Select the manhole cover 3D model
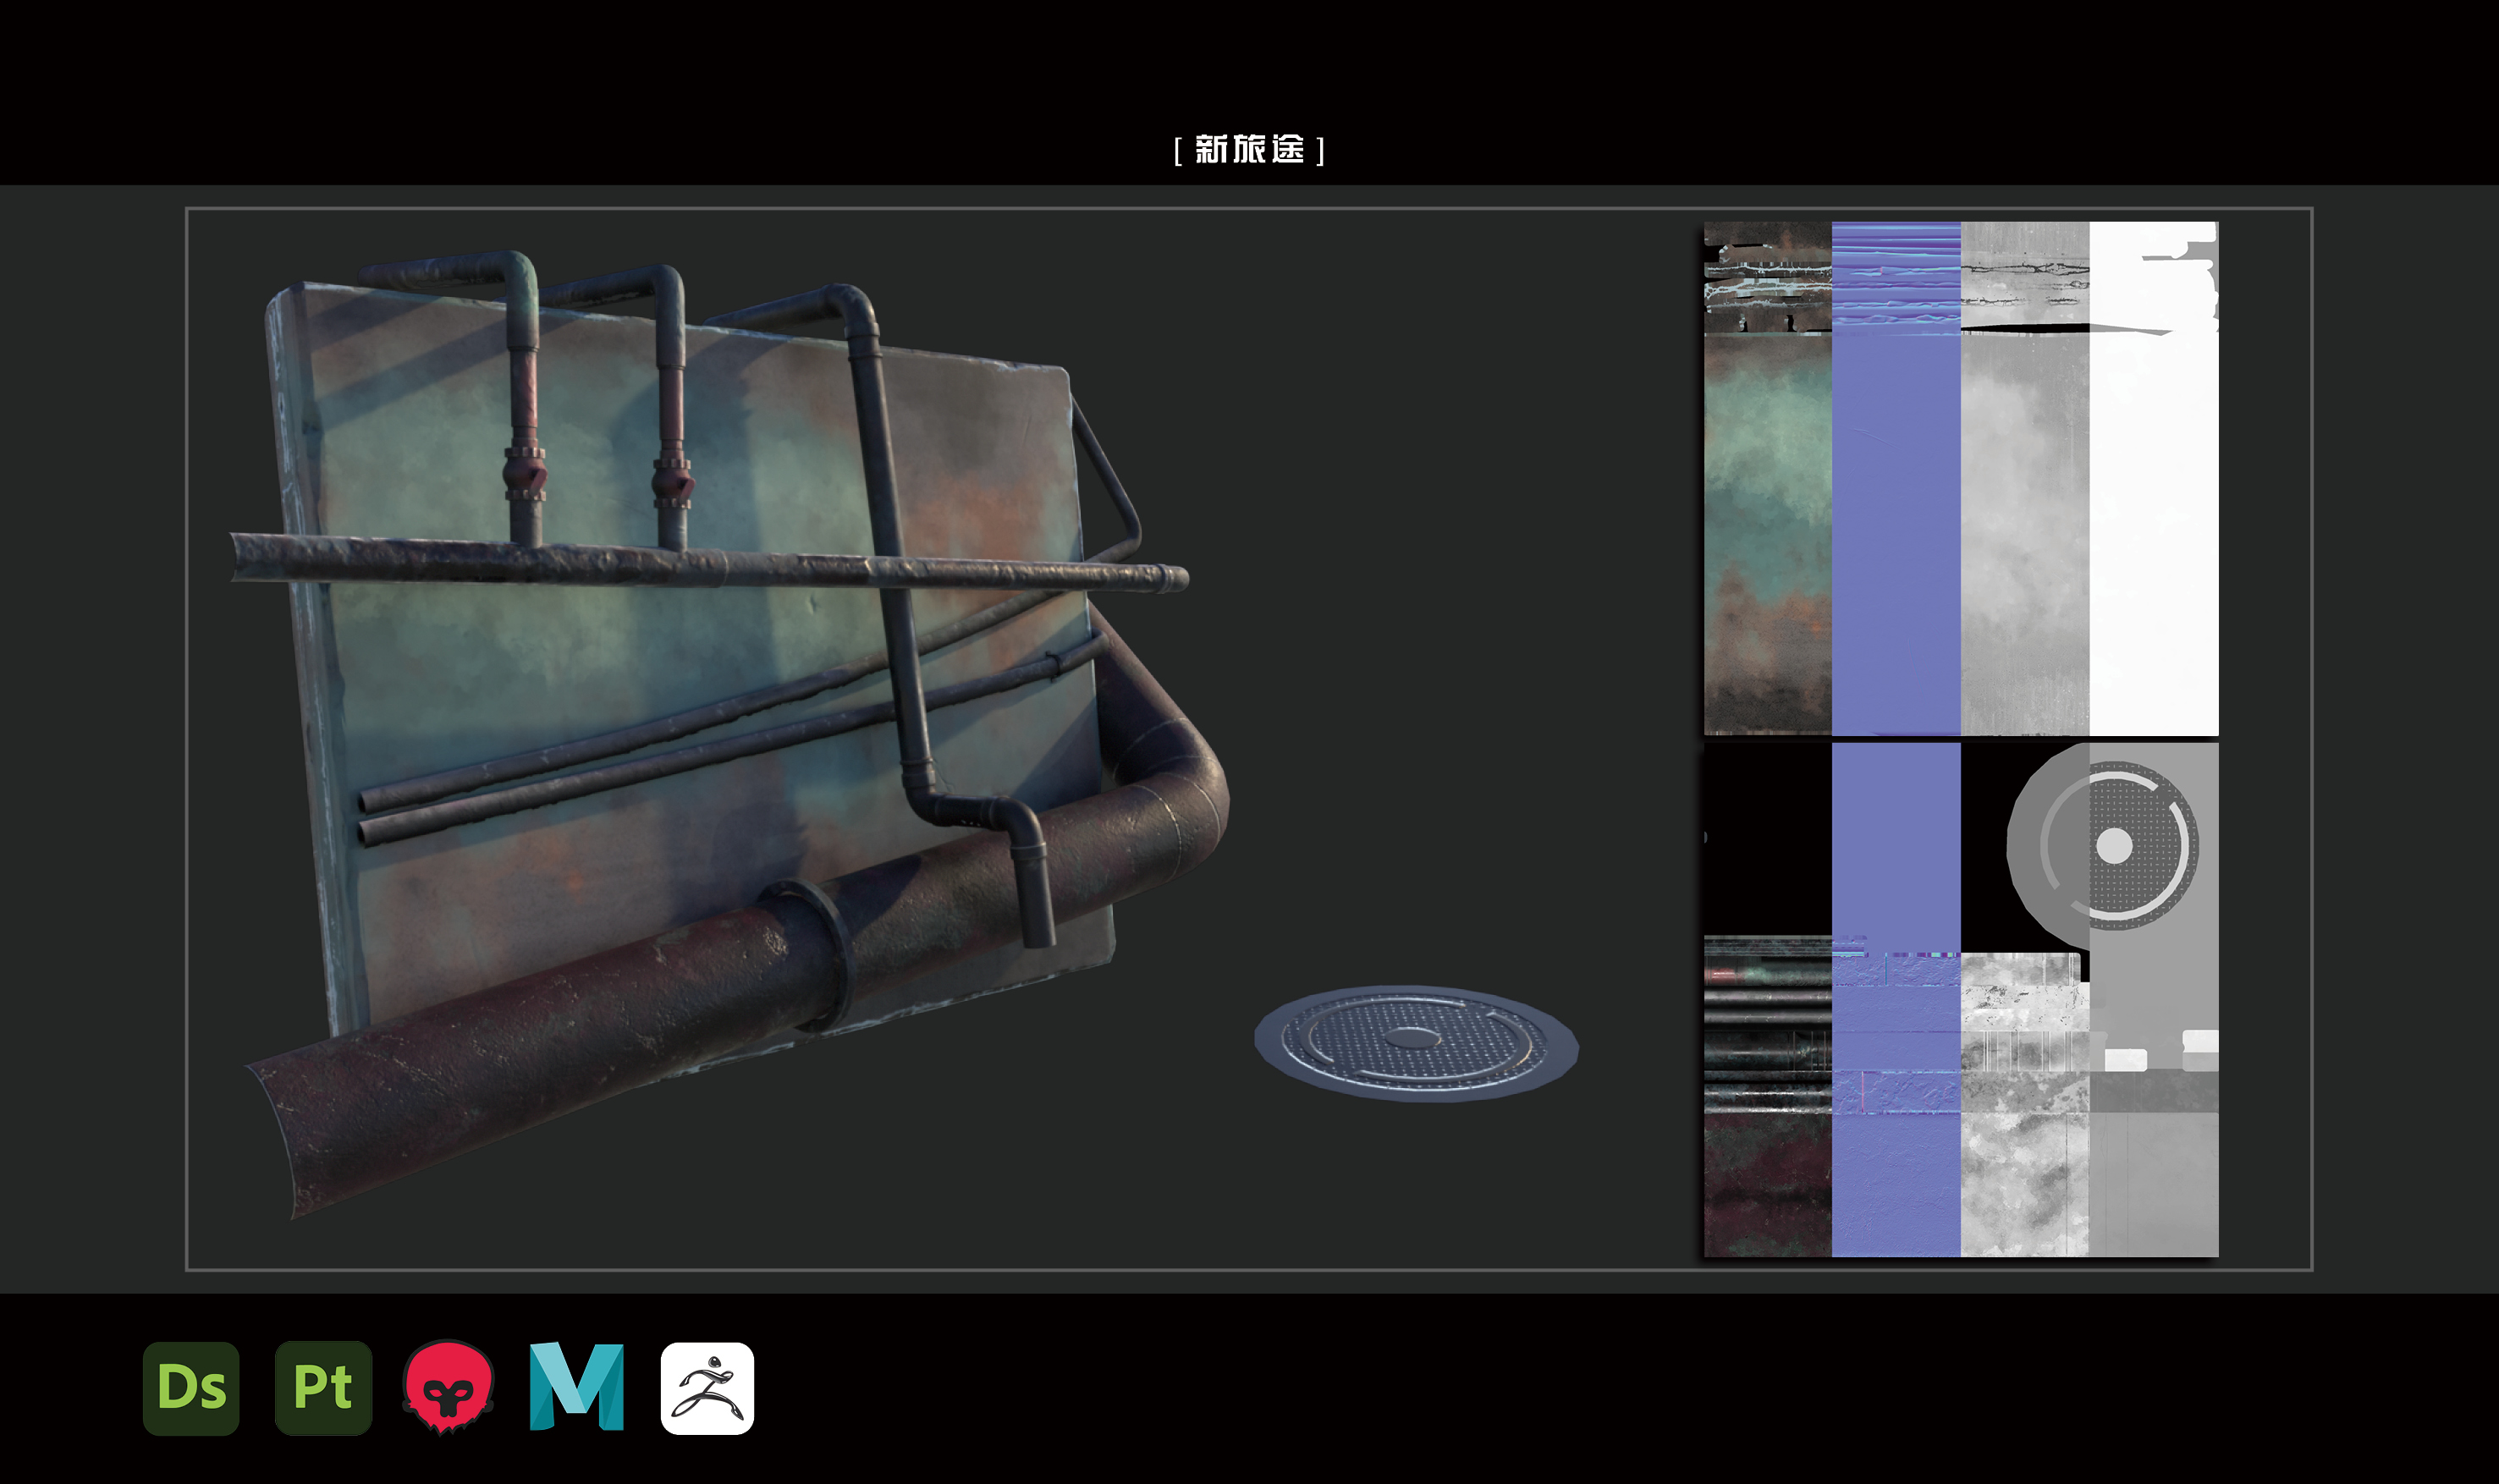 pos(1415,1042)
